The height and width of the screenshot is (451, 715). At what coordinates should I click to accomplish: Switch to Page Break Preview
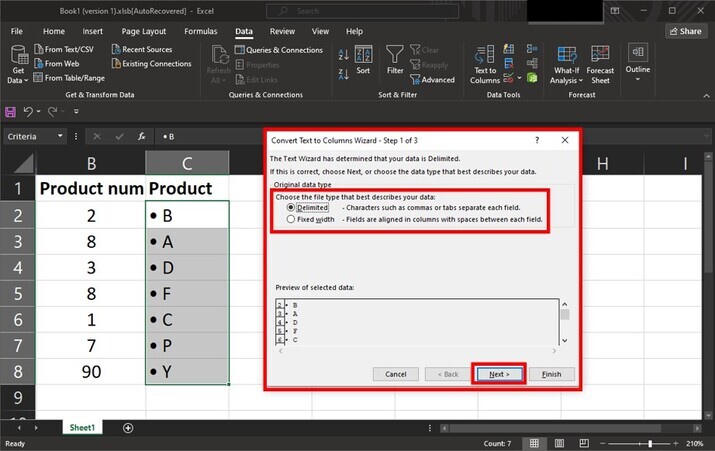pyautogui.click(x=584, y=443)
